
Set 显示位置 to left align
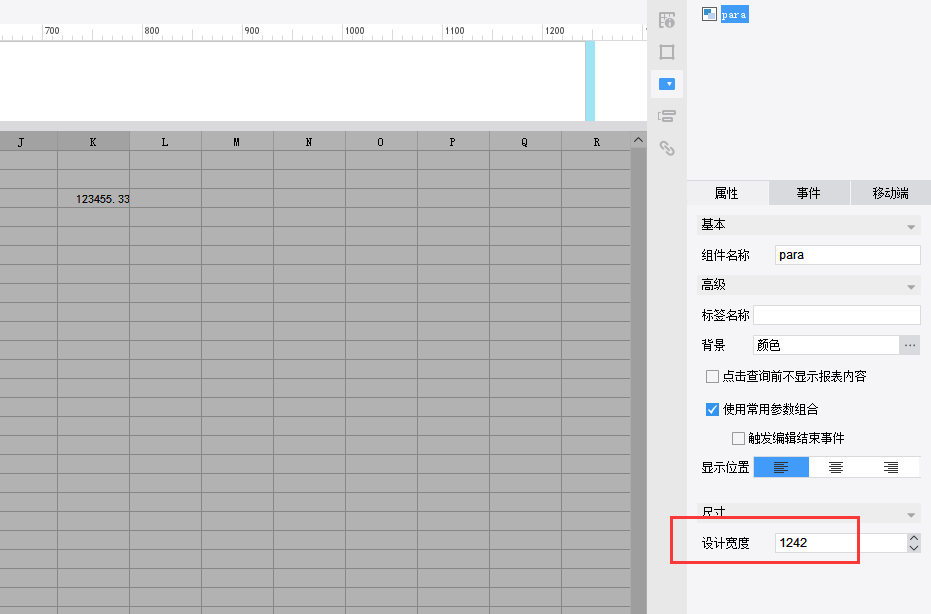(x=781, y=467)
